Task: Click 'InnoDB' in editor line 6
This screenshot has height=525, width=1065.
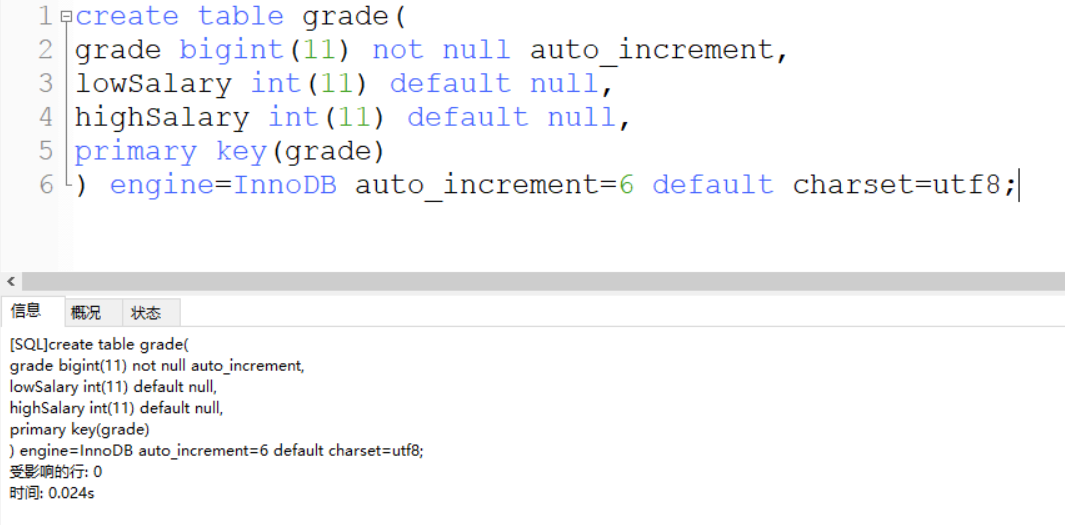Action: 285,185
